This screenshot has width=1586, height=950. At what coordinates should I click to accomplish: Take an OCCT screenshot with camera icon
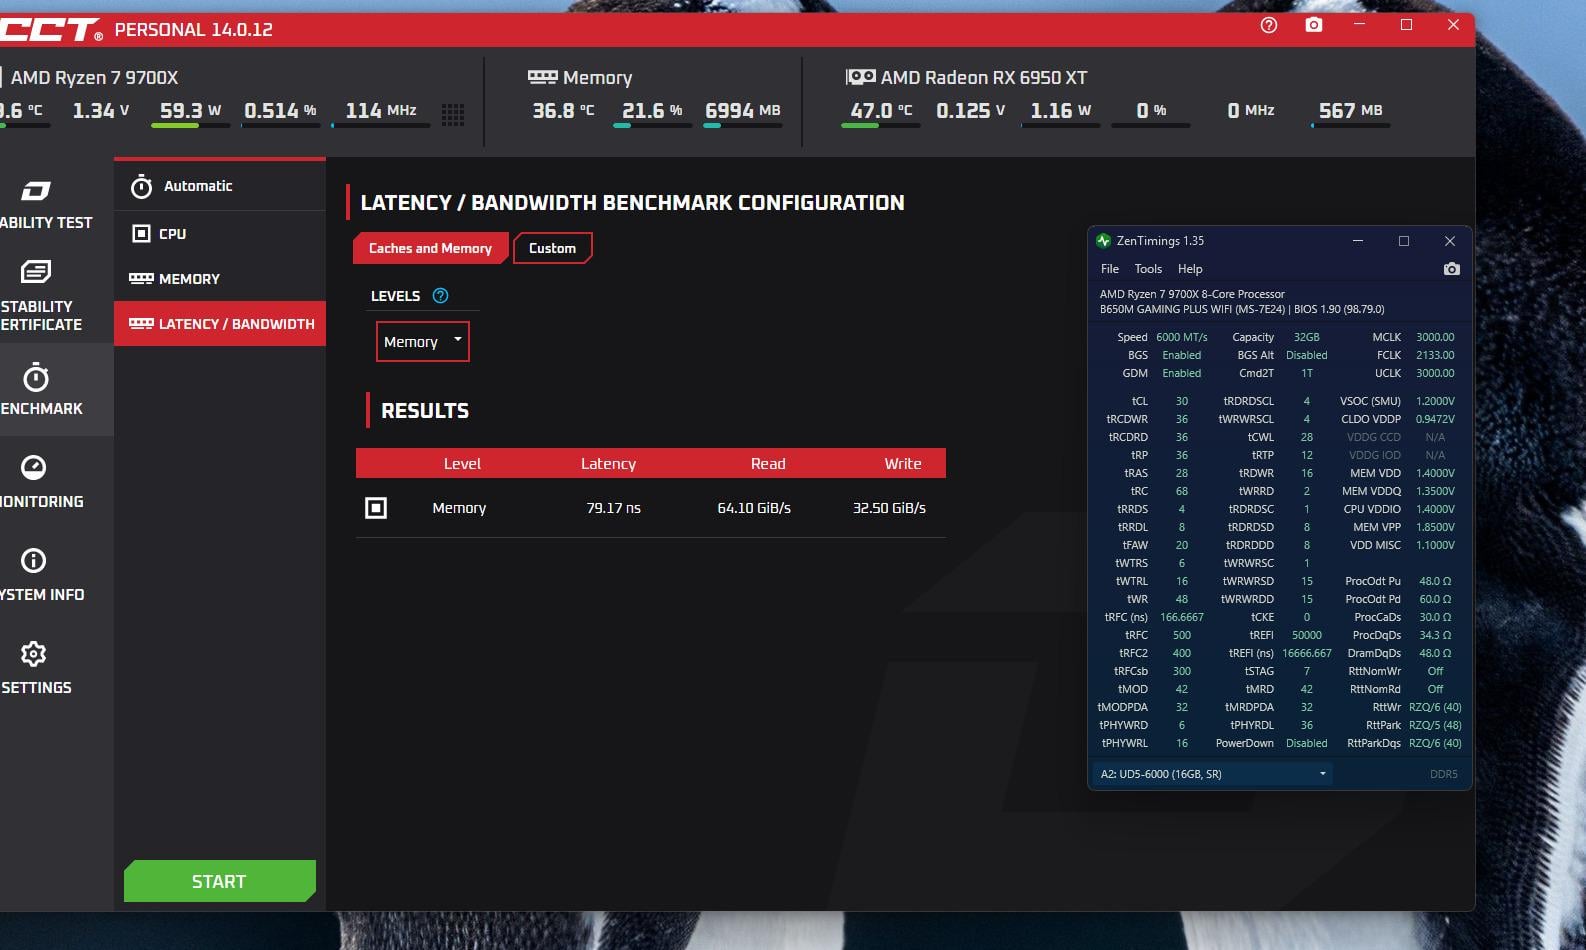point(1314,25)
